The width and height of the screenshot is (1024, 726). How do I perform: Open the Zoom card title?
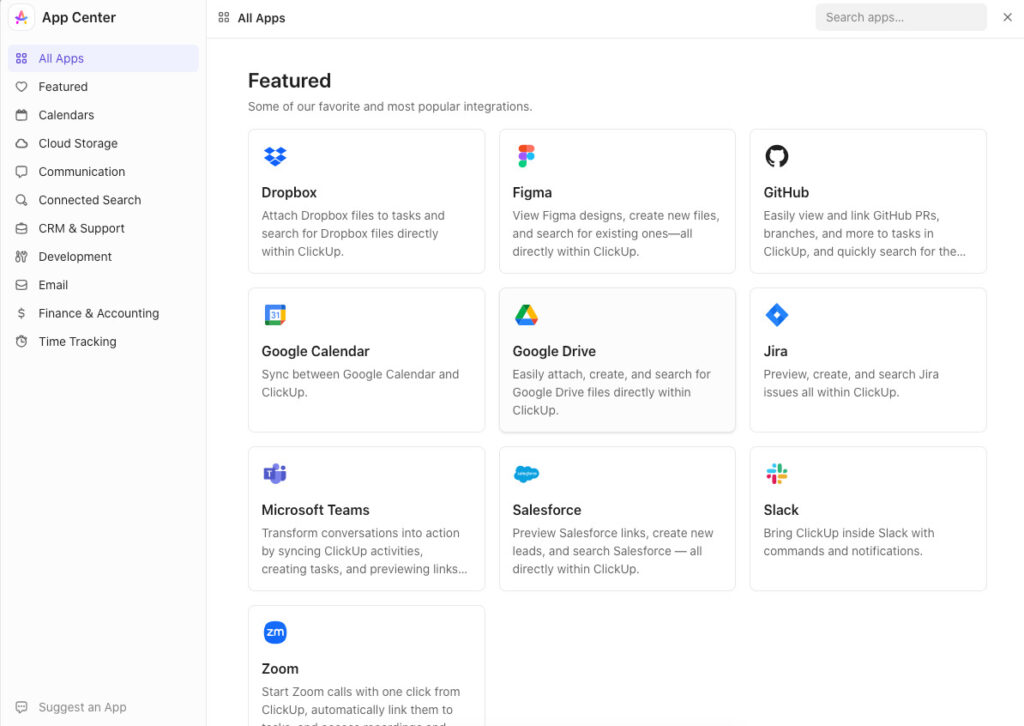280,669
